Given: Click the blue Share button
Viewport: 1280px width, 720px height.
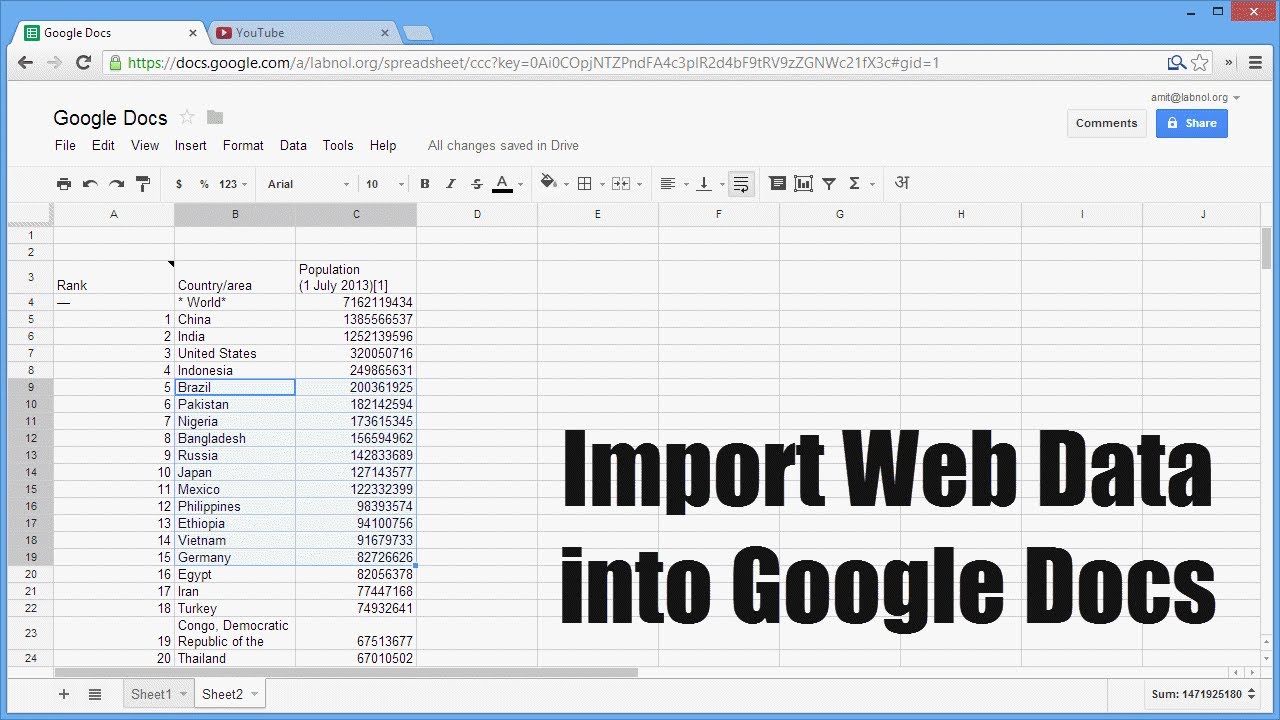Looking at the screenshot, I should pos(1192,123).
